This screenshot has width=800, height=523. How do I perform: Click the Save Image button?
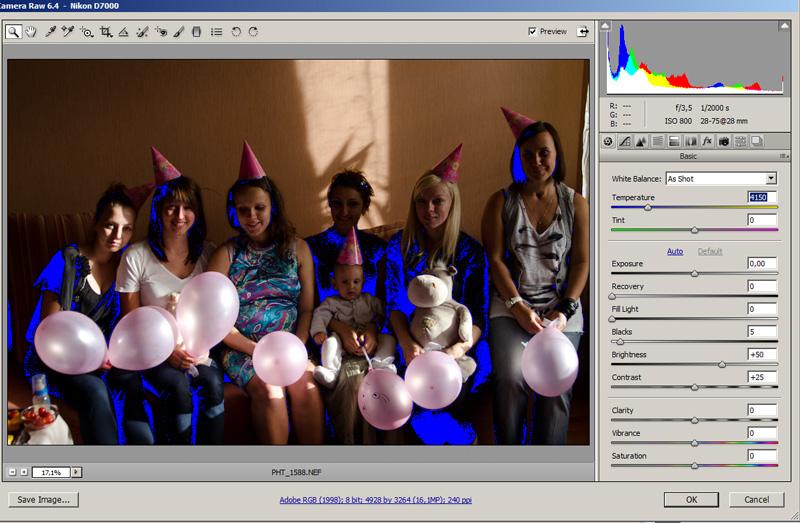pos(43,500)
